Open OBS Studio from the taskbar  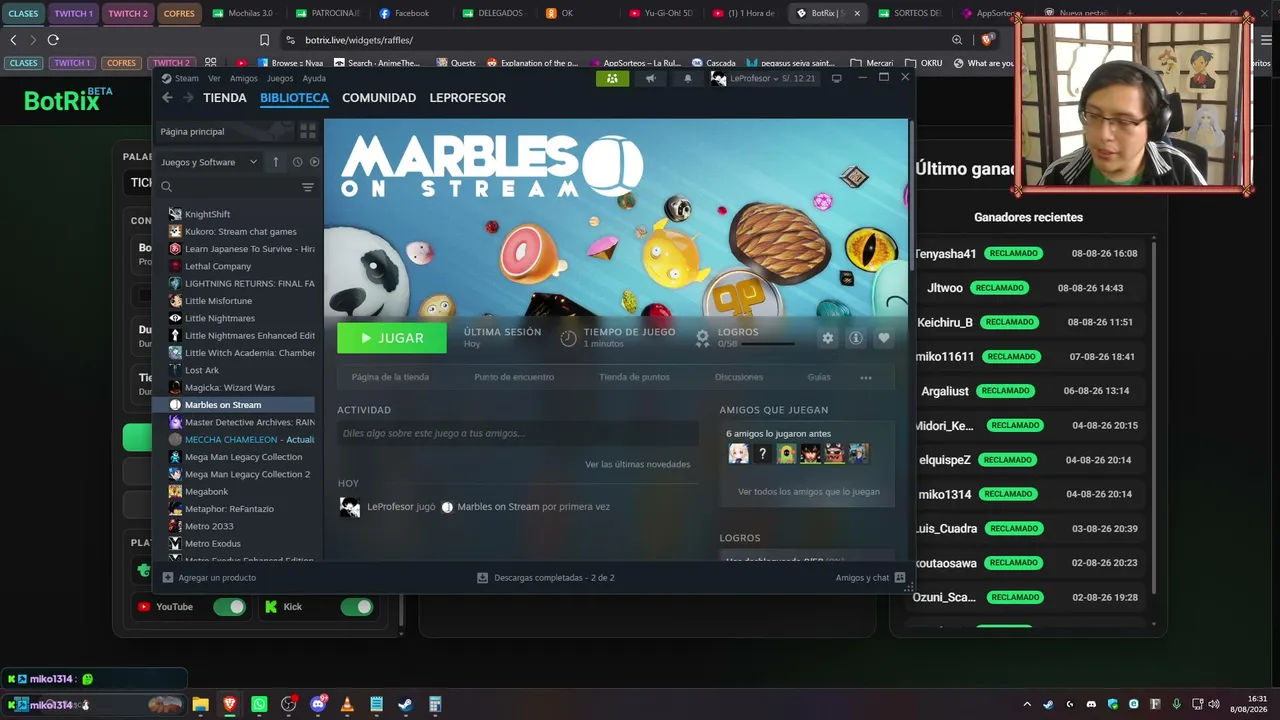tap(289, 705)
